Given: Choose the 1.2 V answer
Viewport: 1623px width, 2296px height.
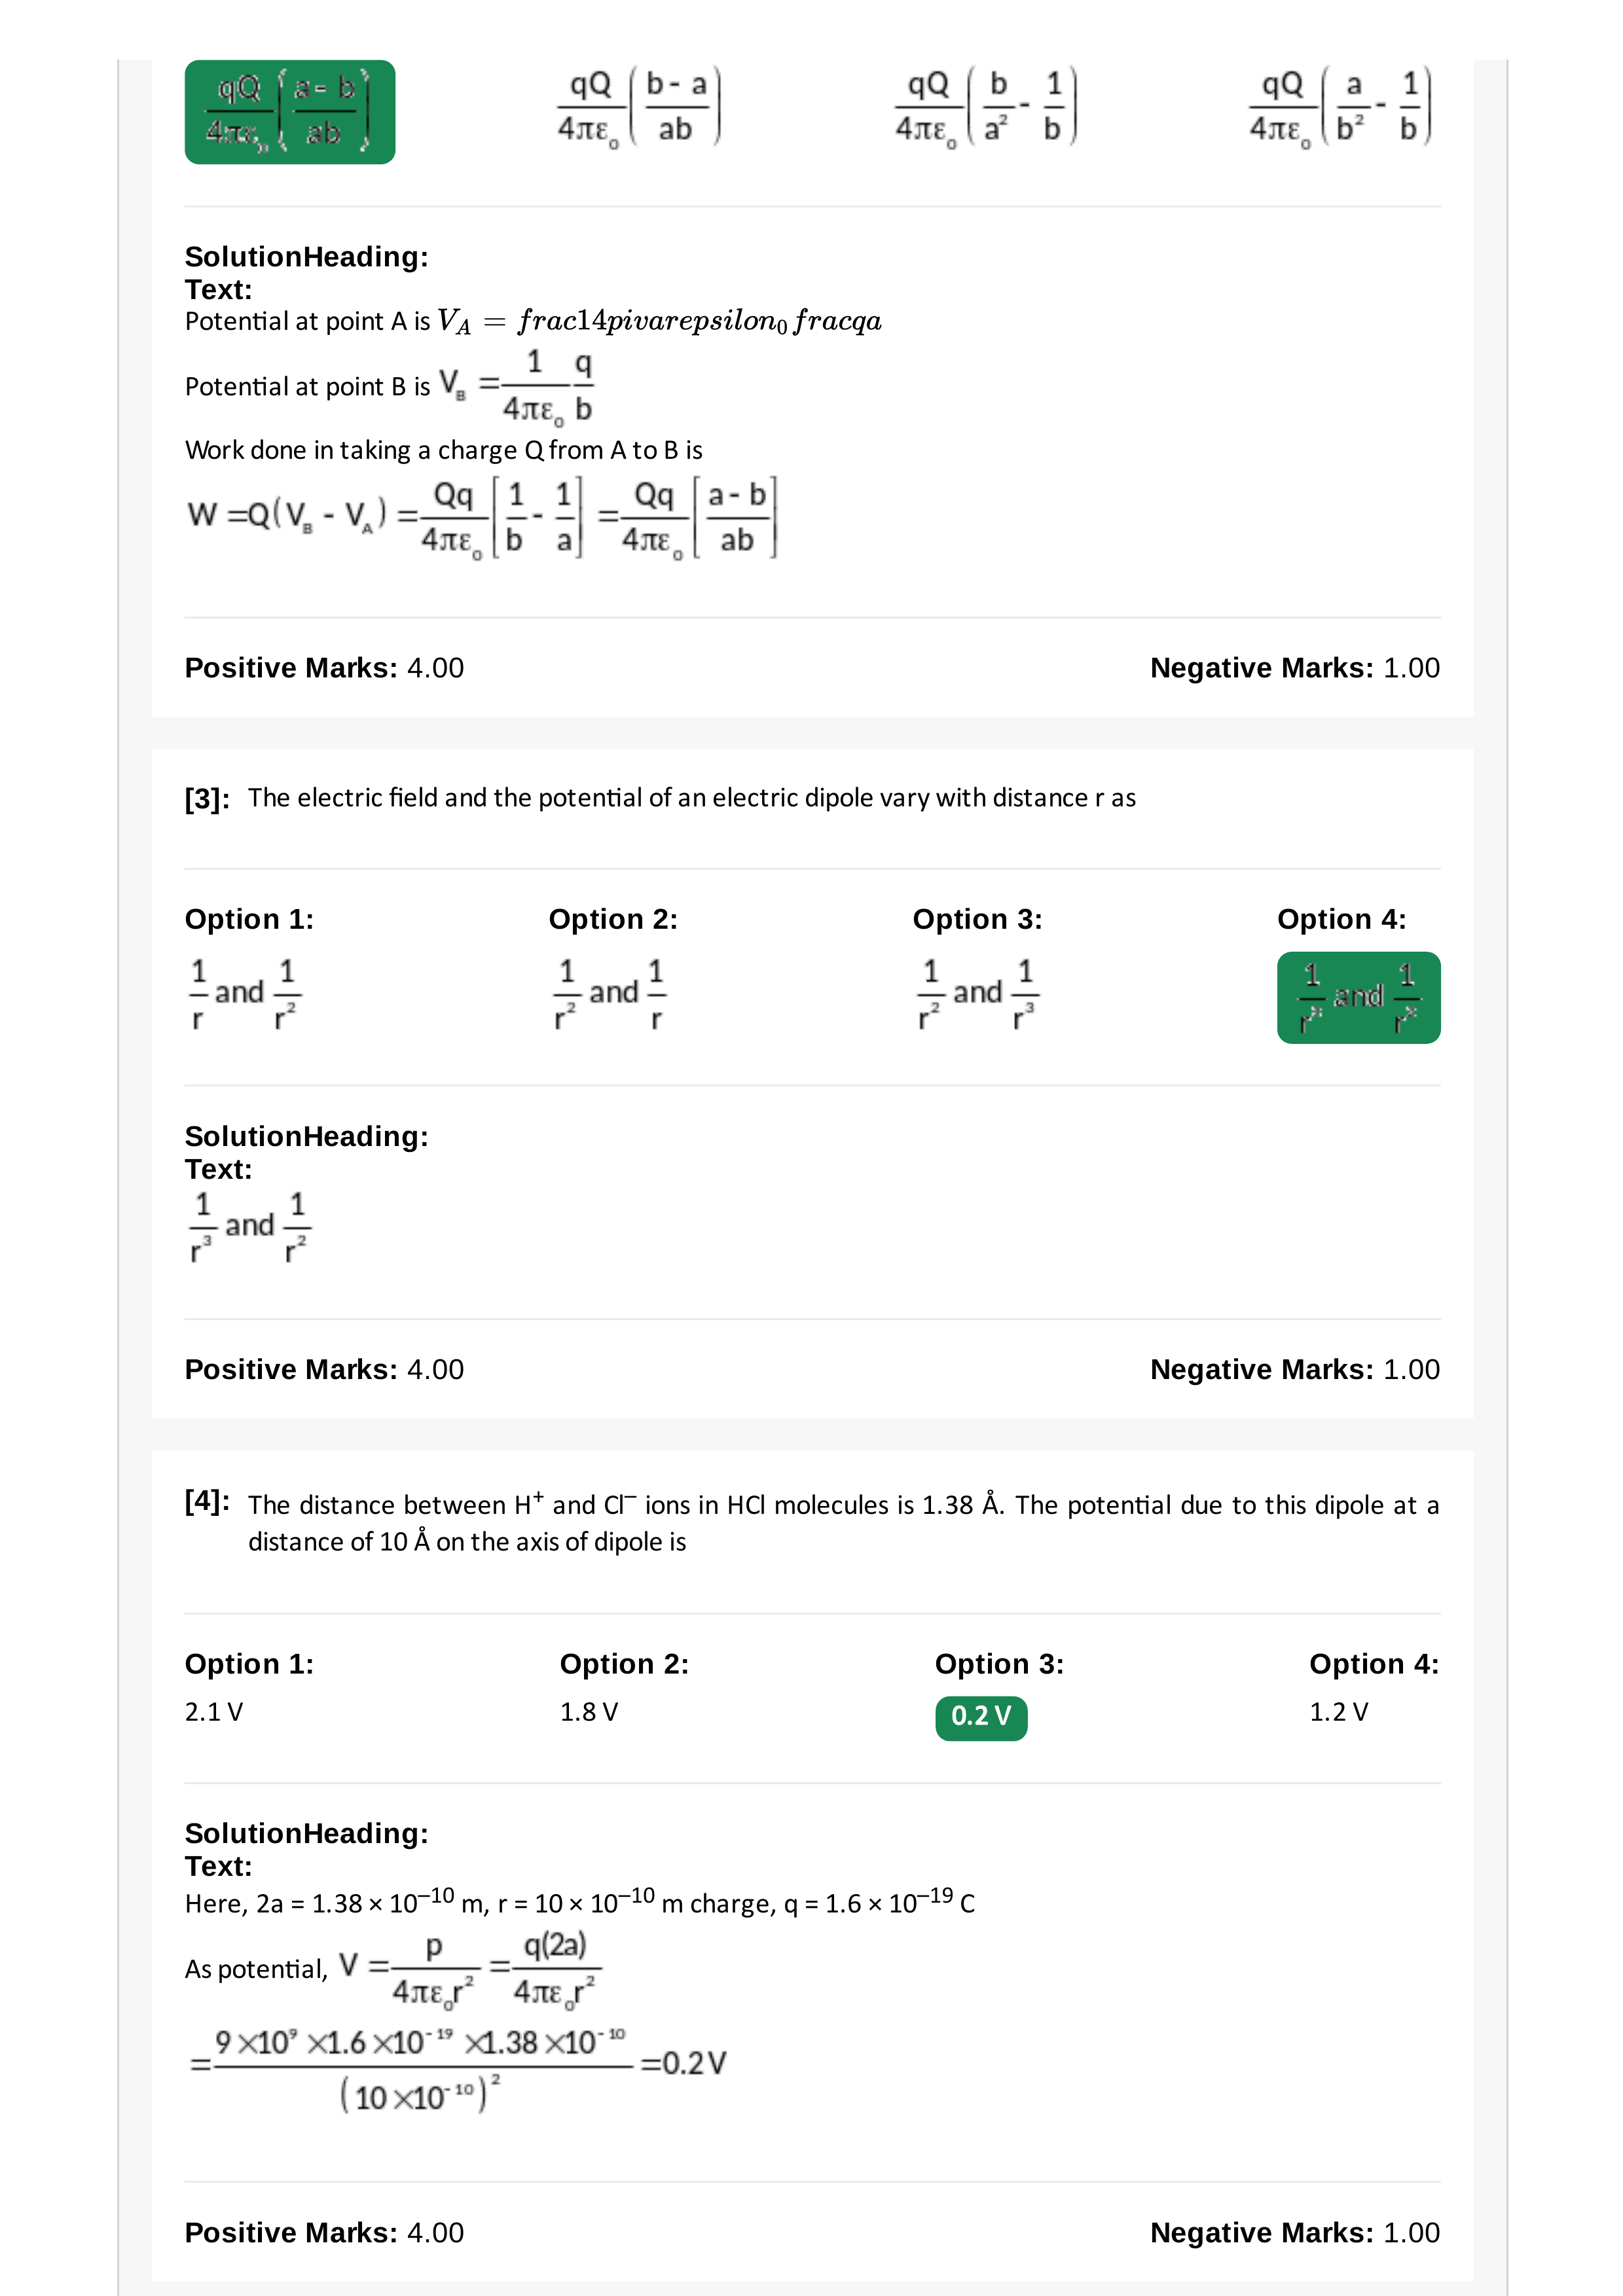Looking at the screenshot, I should click(1339, 1712).
